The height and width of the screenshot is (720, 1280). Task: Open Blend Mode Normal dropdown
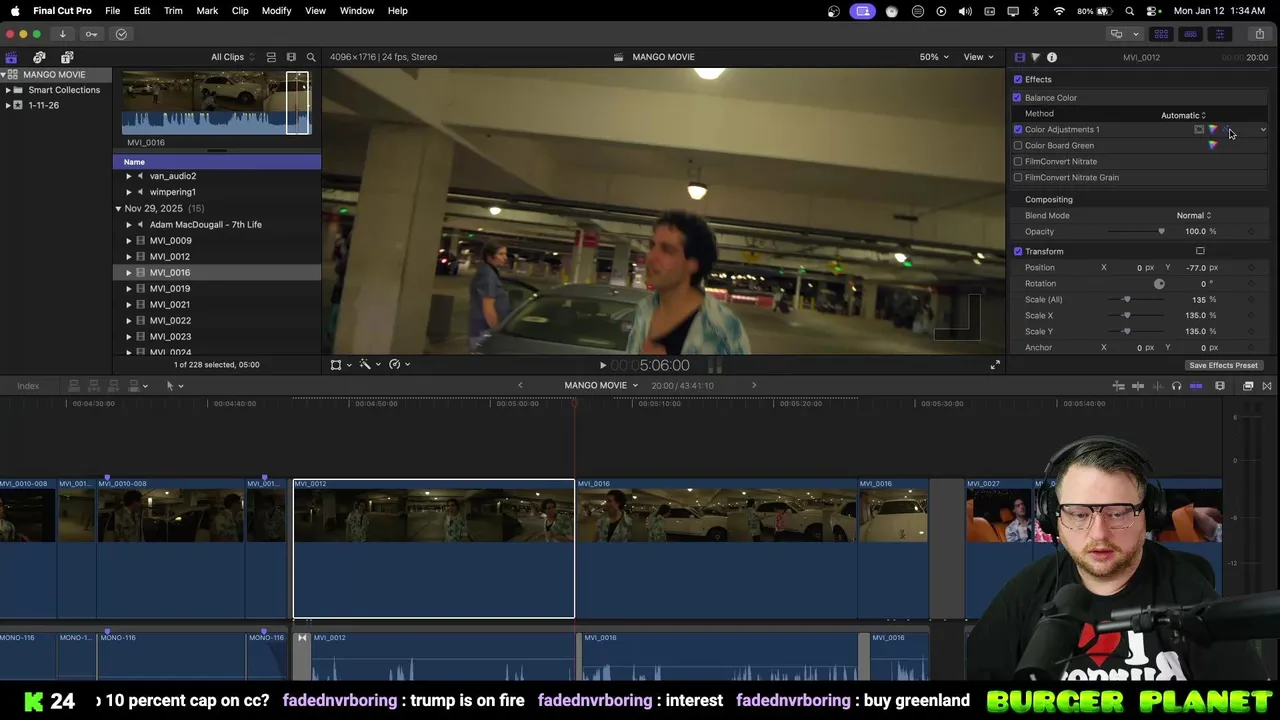point(1193,215)
